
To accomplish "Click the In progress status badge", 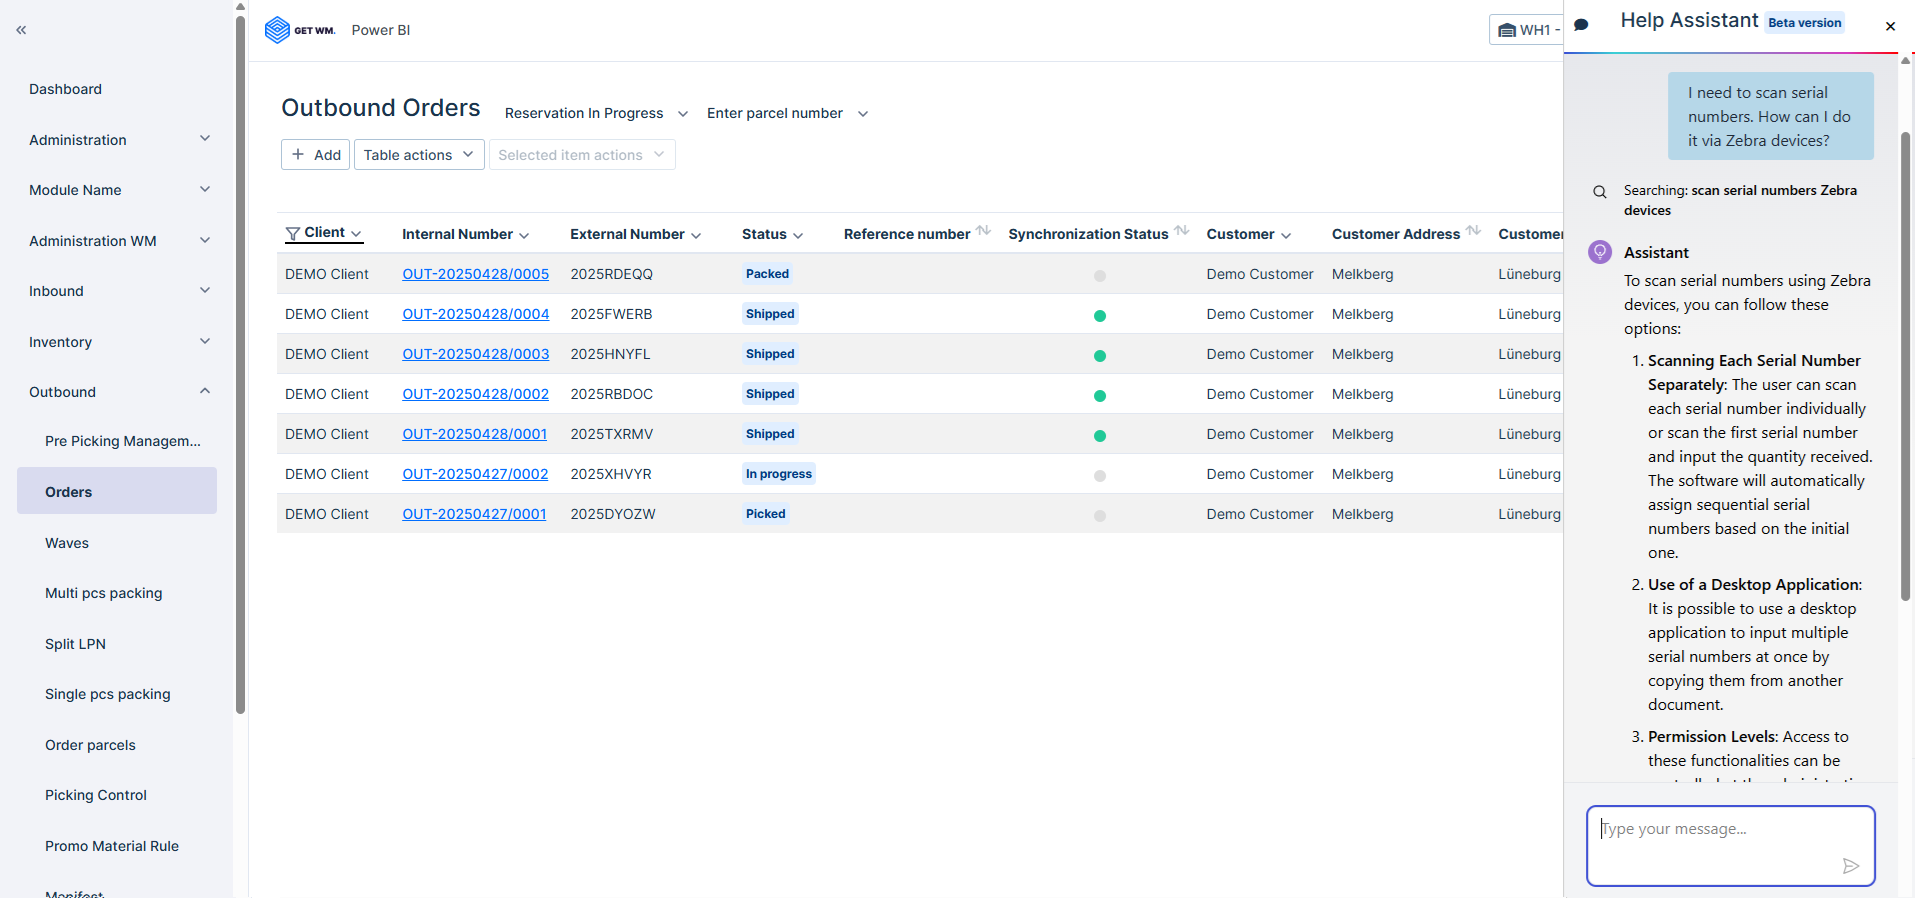I will point(779,474).
